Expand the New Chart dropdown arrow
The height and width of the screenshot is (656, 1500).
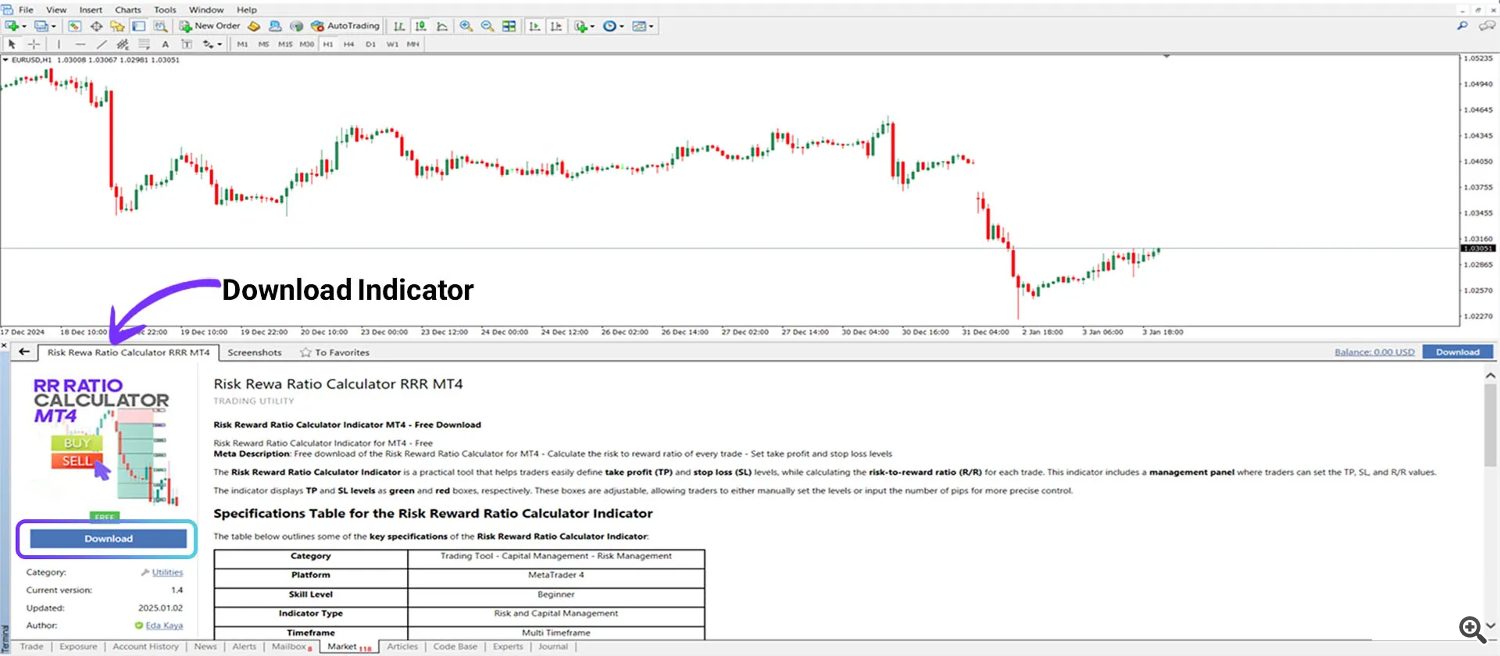(25, 25)
